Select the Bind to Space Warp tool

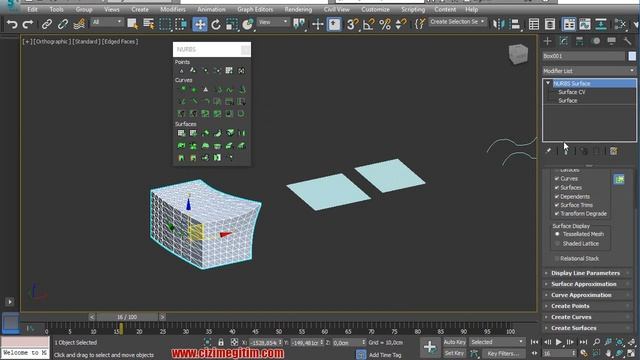pos(79,24)
